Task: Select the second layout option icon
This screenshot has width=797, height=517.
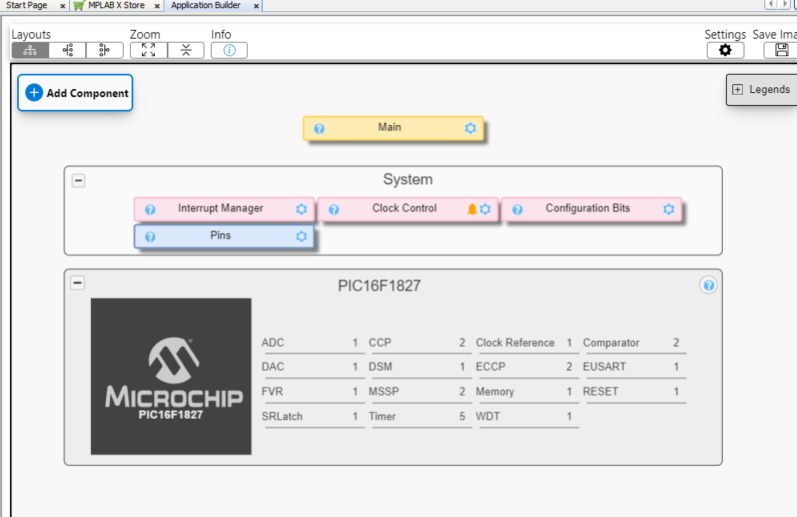Action: (68, 50)
